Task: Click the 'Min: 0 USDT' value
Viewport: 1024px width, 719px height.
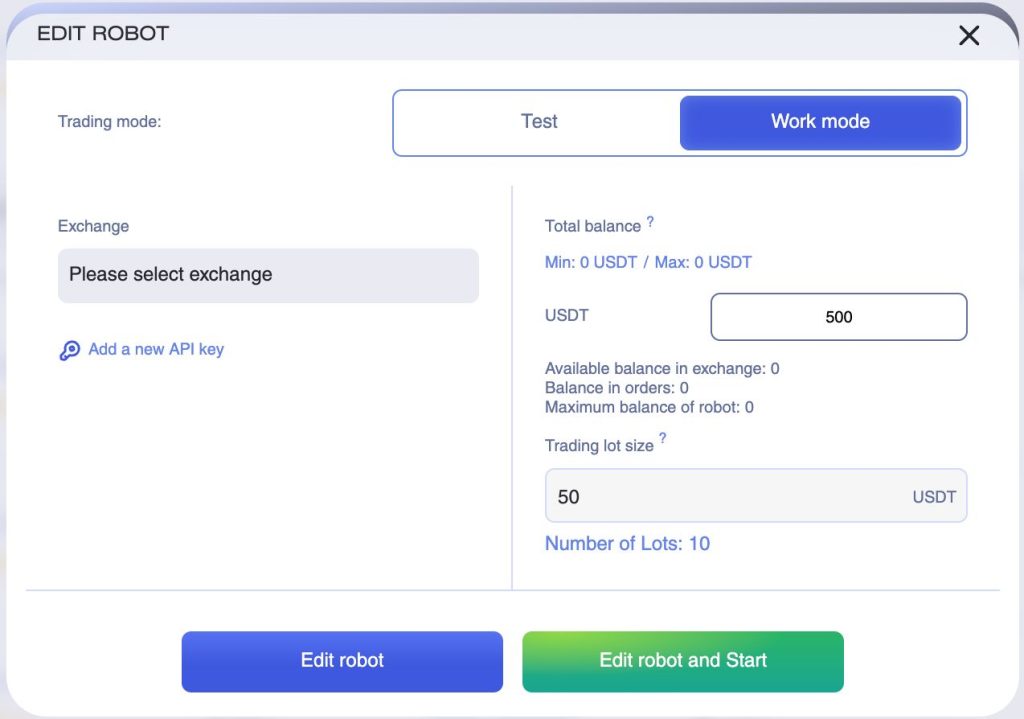Action: [591, 263]
